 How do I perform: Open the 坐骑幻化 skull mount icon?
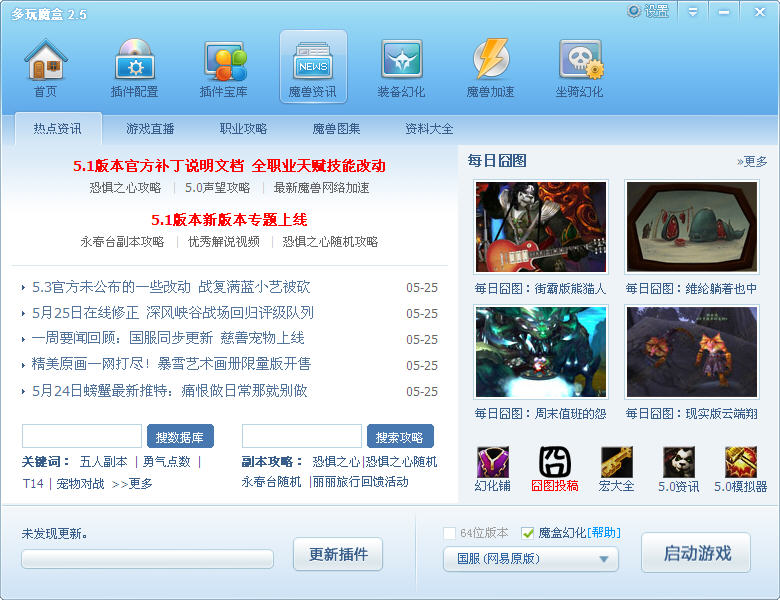point(579,67)
